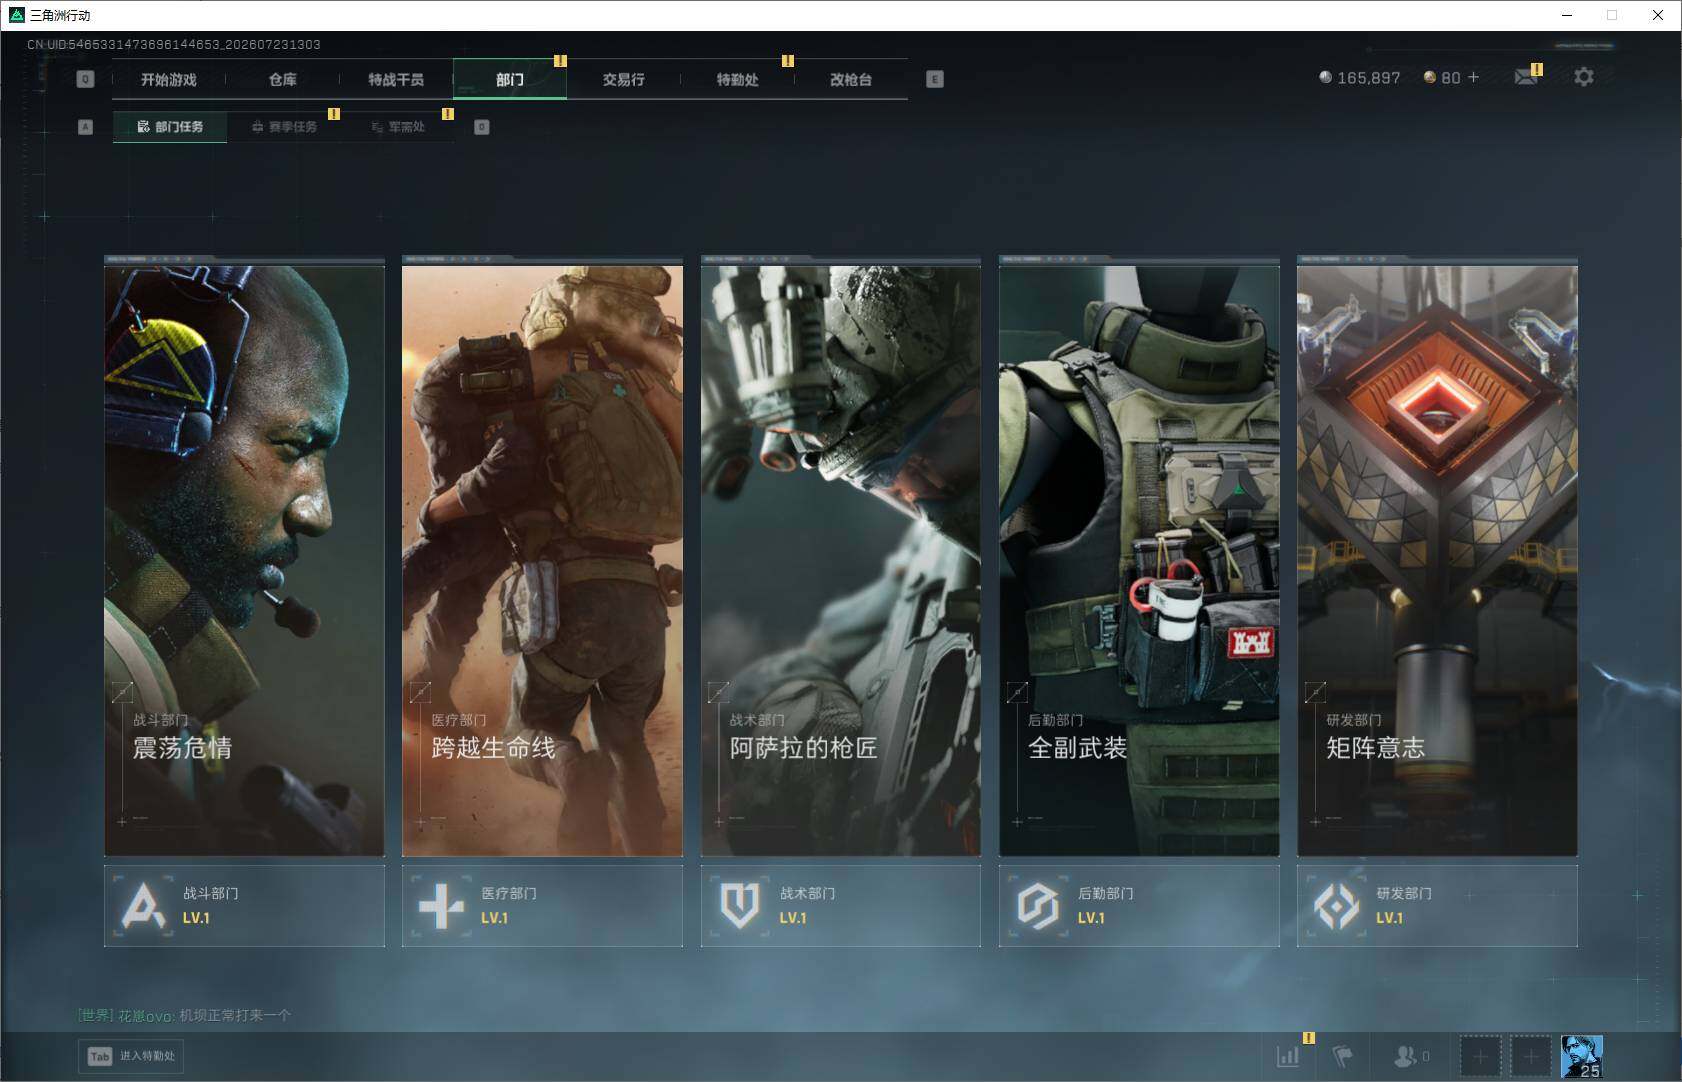Screen dimensions: 1682x1082
Task: Select the 部门 tab
Action: [x=510, y=79]
